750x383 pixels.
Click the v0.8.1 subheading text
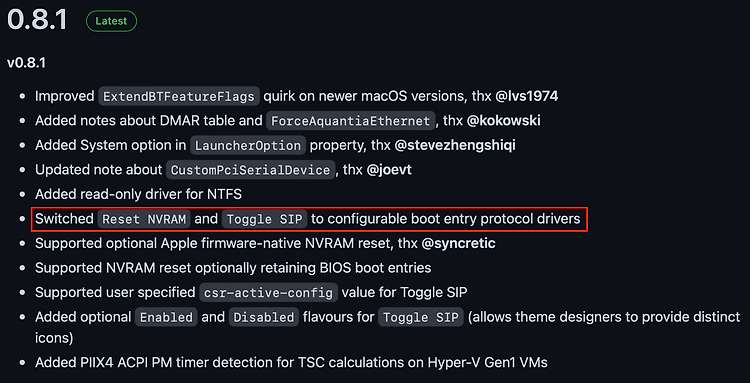[26, 63]
